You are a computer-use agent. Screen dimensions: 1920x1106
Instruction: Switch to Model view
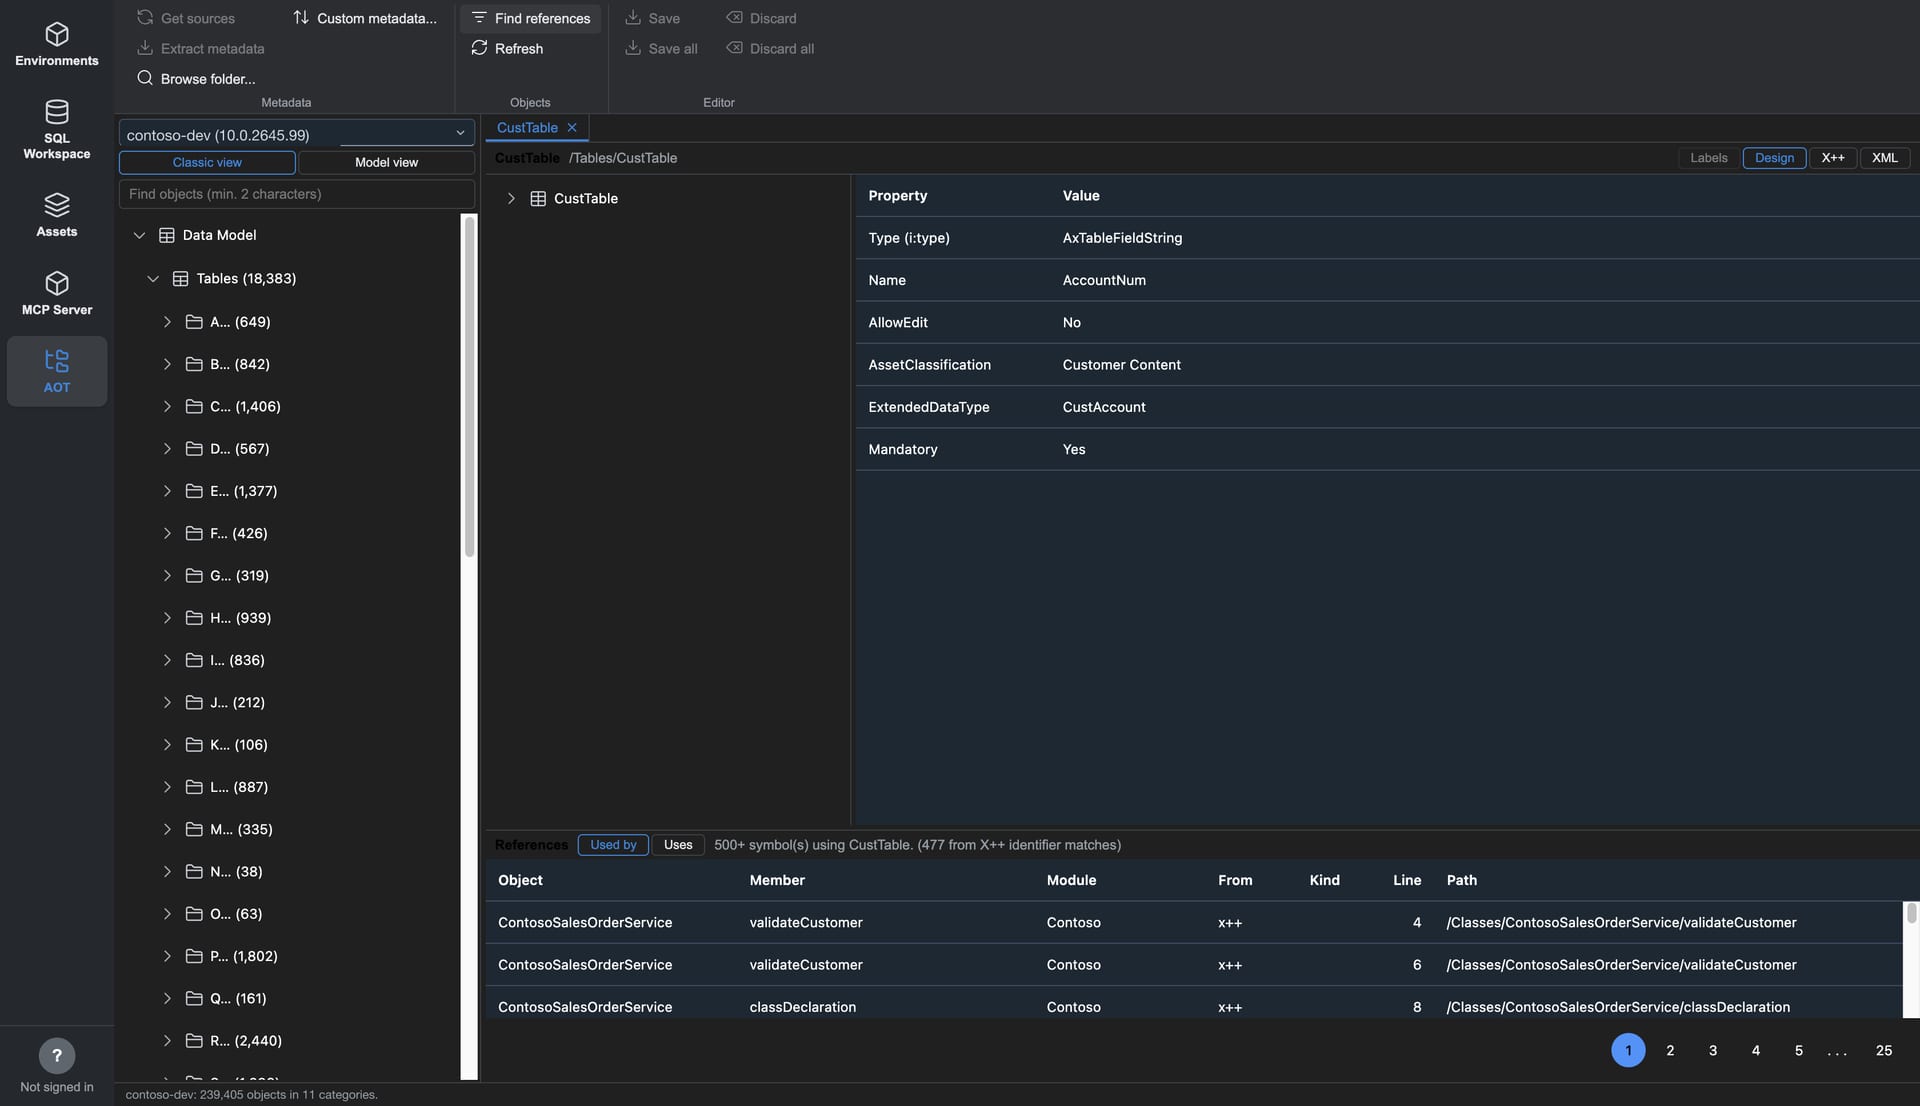[386, 162]
